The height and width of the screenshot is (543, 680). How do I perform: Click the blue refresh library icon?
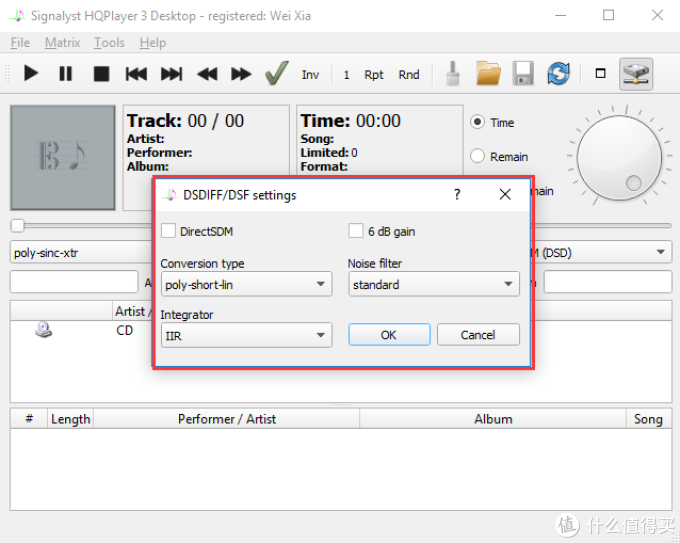pos(558,73)
